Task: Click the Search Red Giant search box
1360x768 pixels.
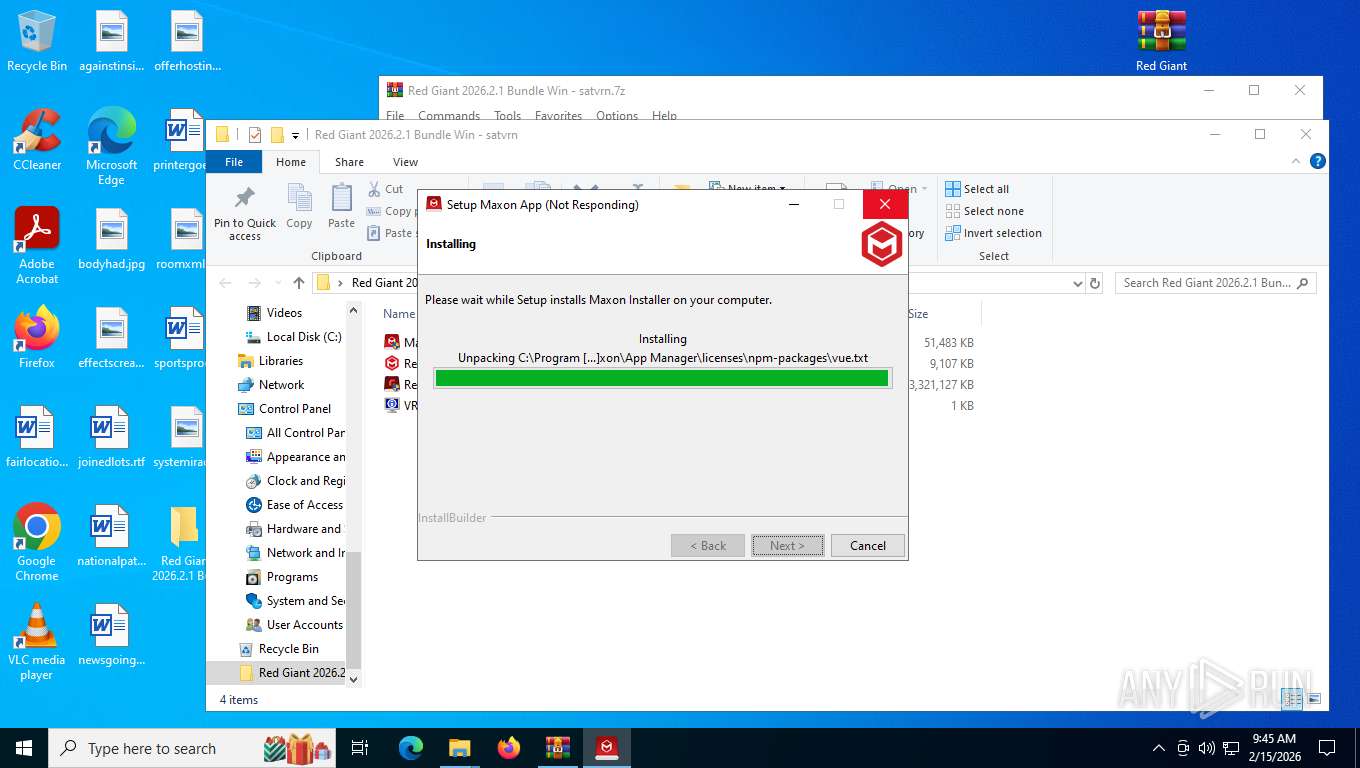Action: pyautogui.click(x=1215, y=283)
